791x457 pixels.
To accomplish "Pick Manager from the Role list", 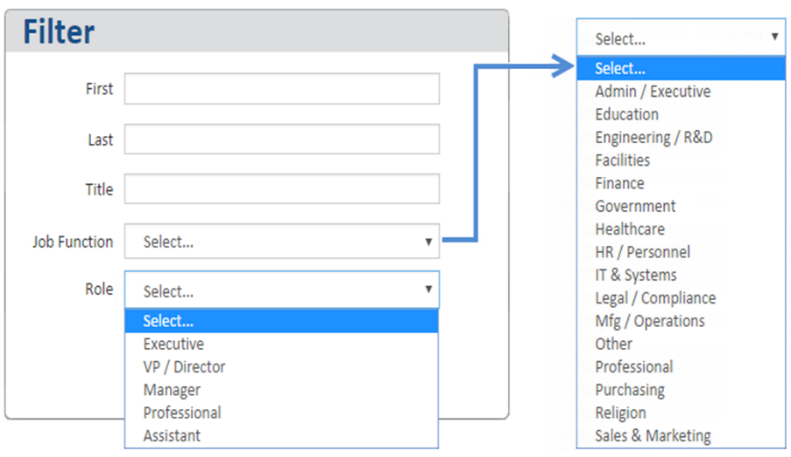I will point(281,390).
